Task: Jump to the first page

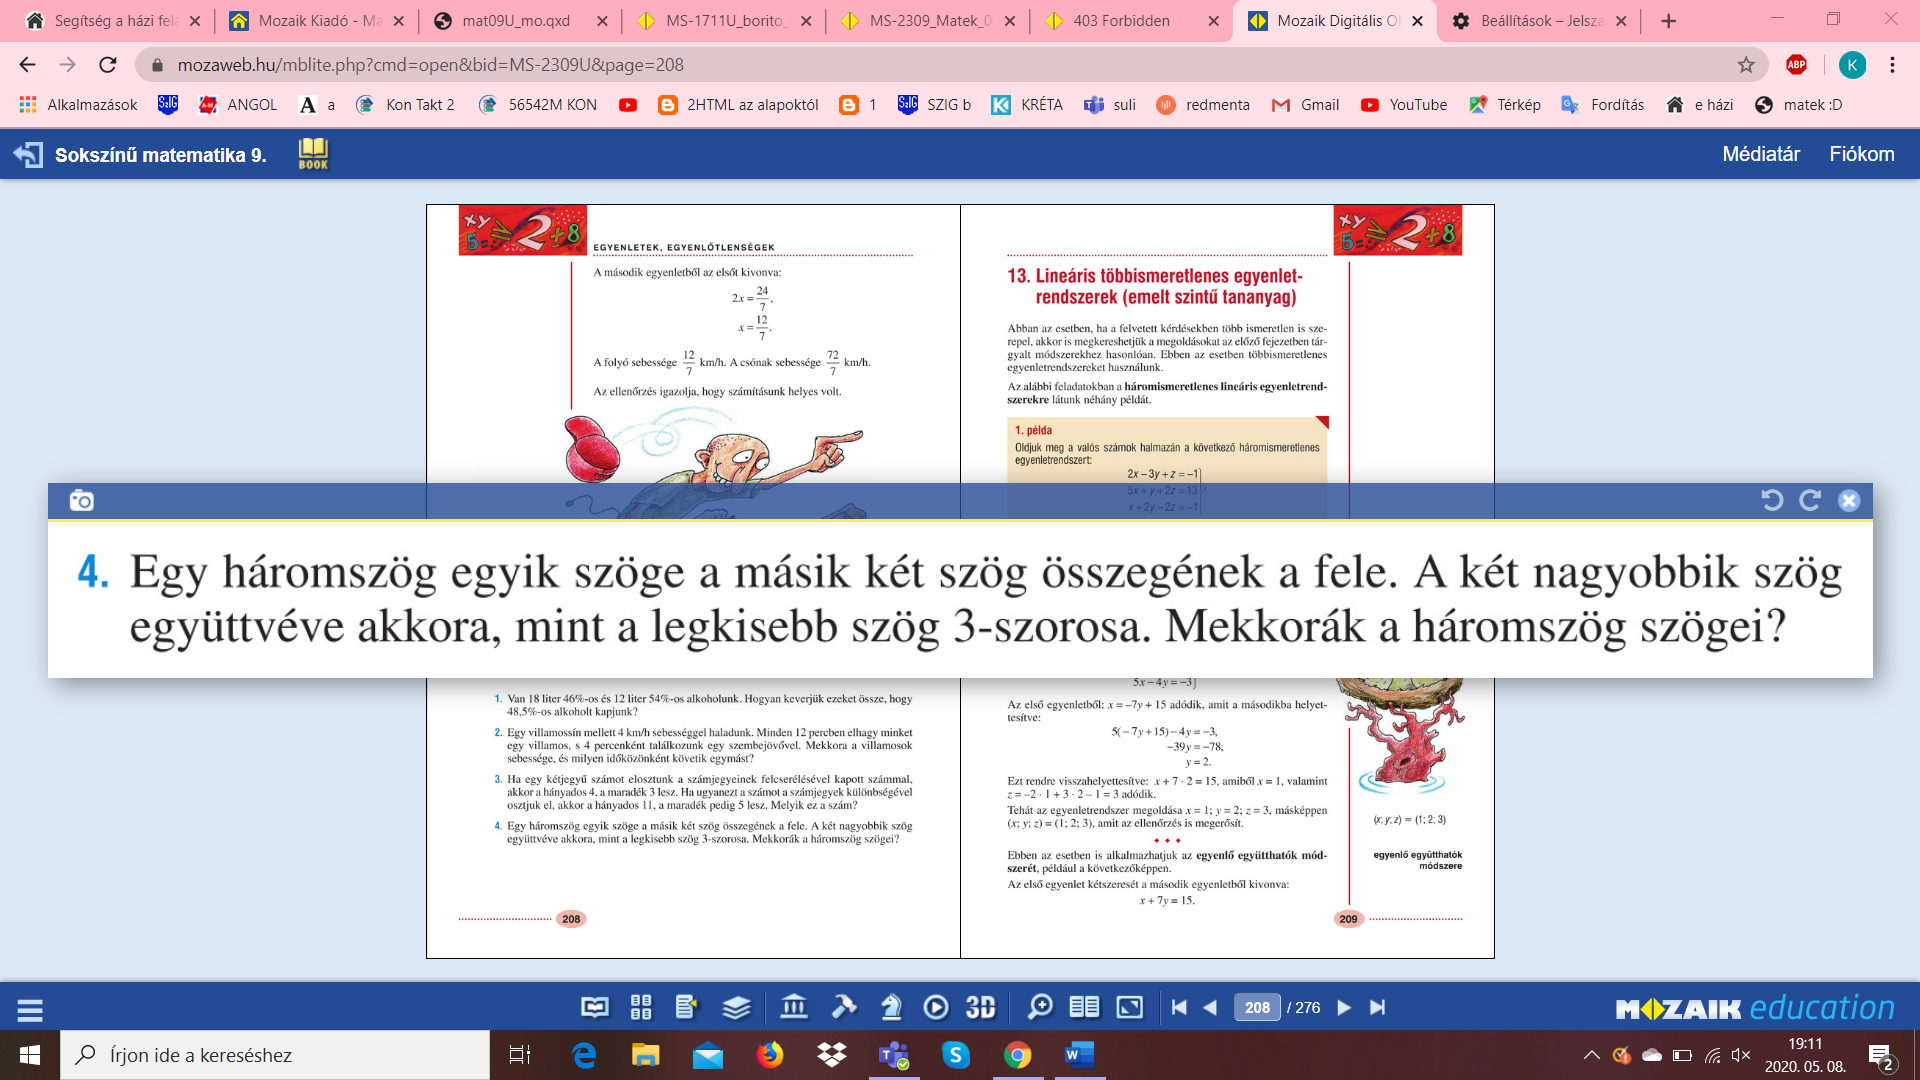Action: [1179, 1007]
